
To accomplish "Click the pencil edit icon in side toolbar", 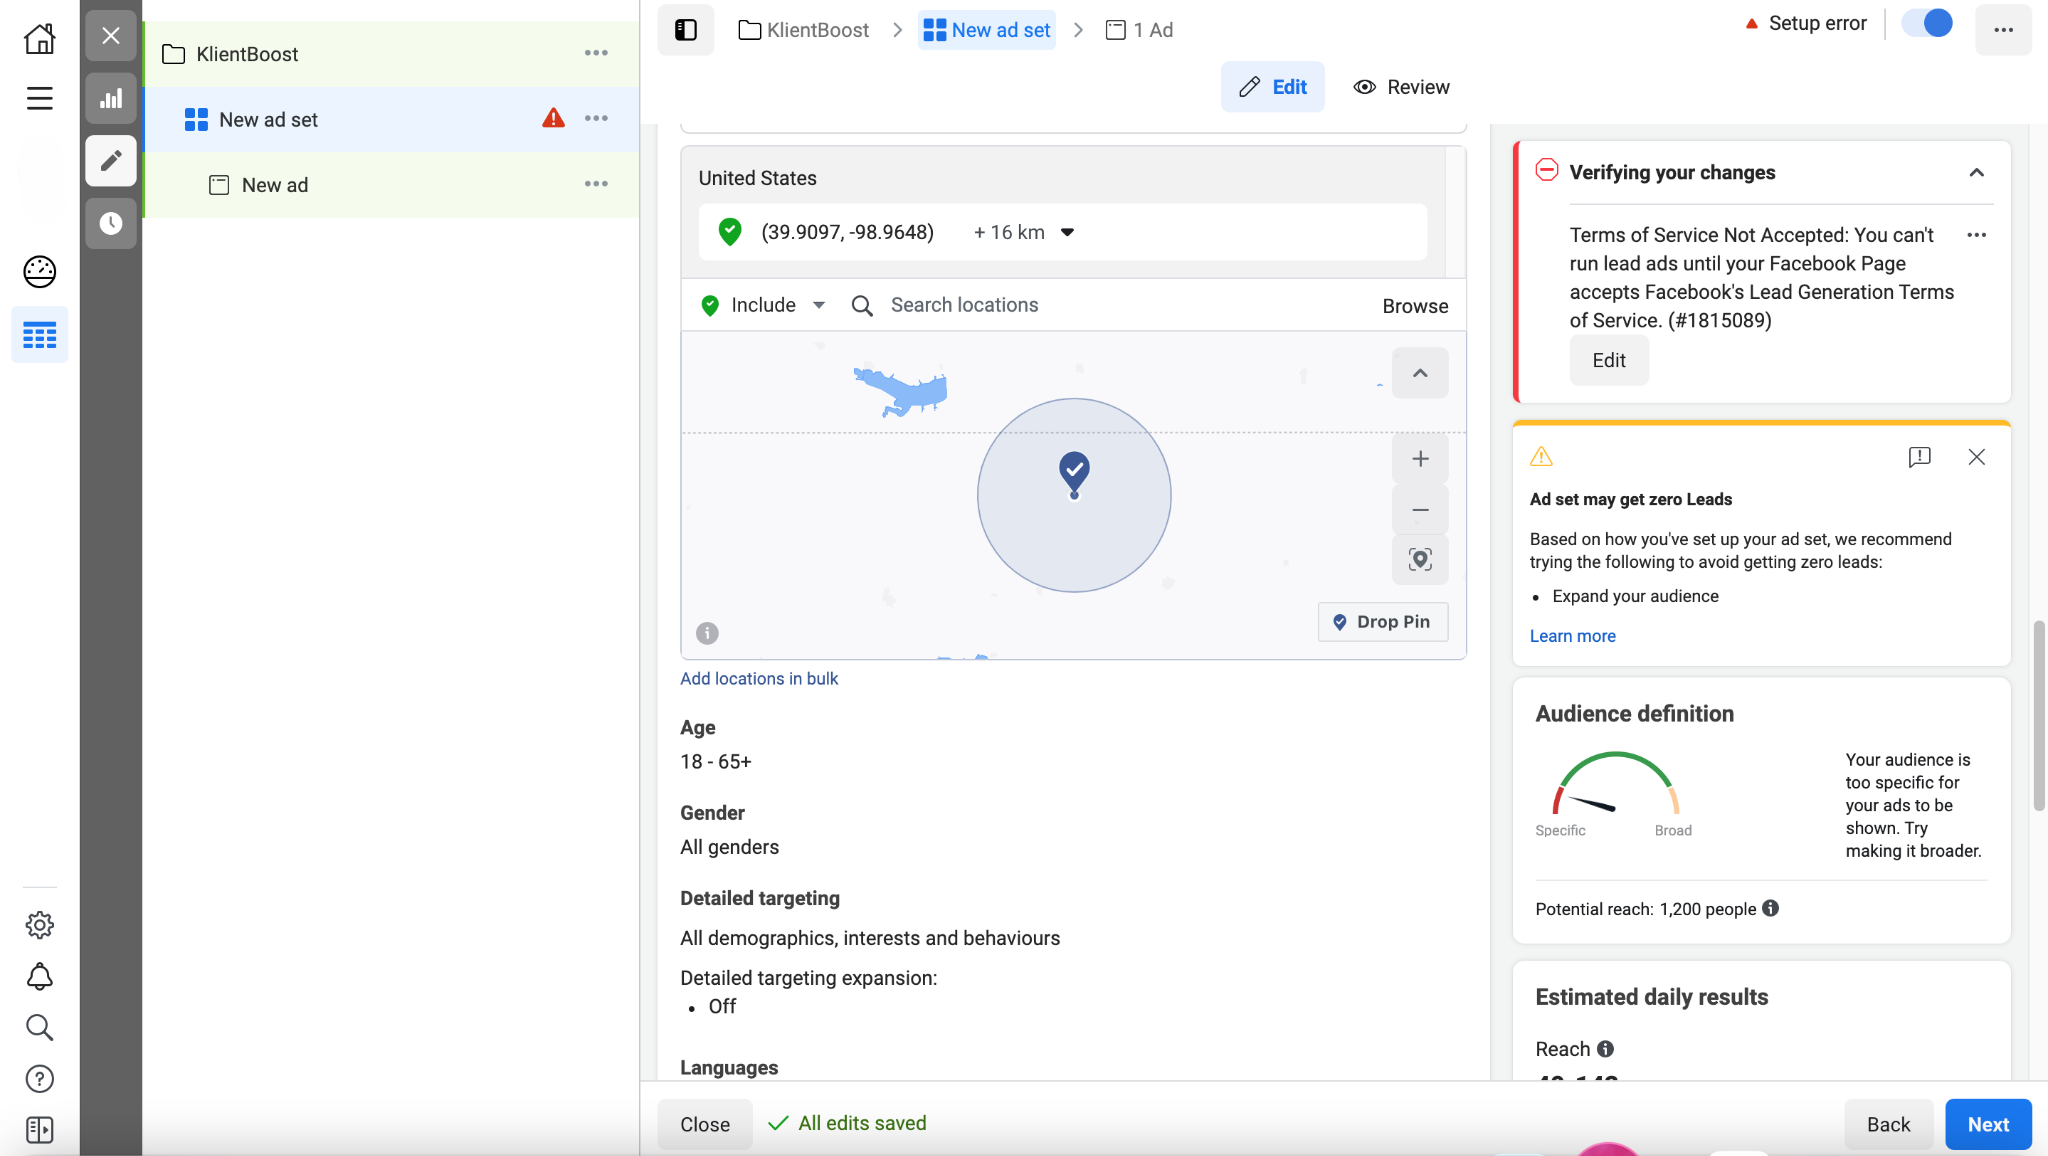I will pyautogui.click(x=111, y=160).
